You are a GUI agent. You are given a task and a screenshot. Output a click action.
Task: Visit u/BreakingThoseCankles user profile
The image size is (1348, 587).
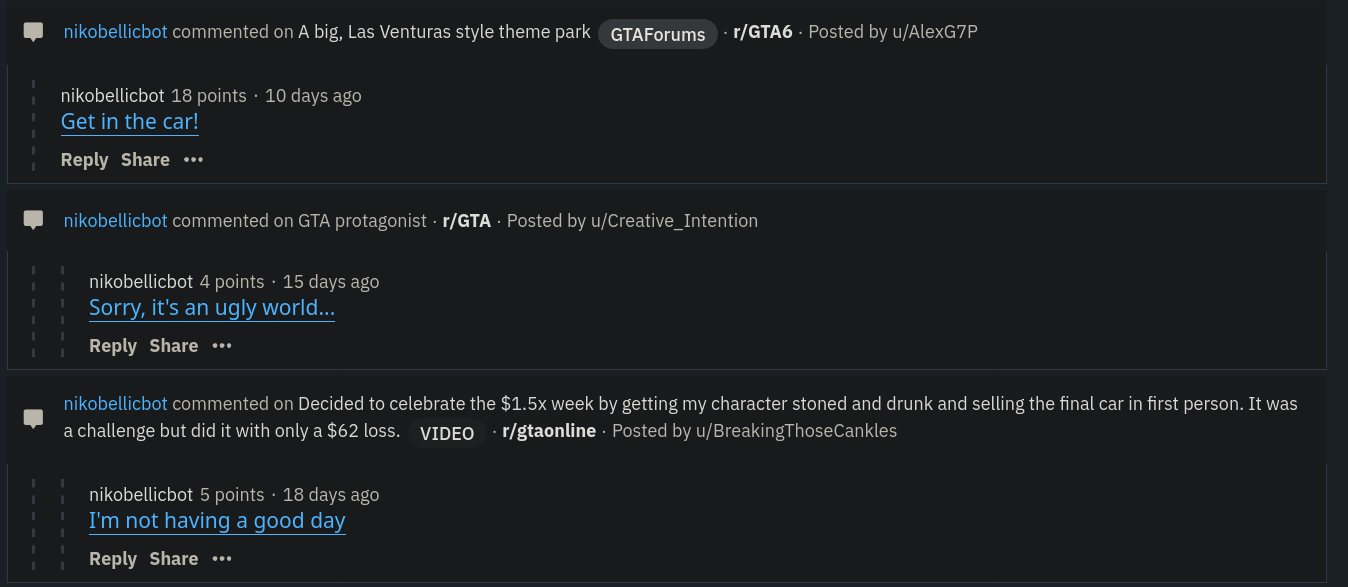795,431
